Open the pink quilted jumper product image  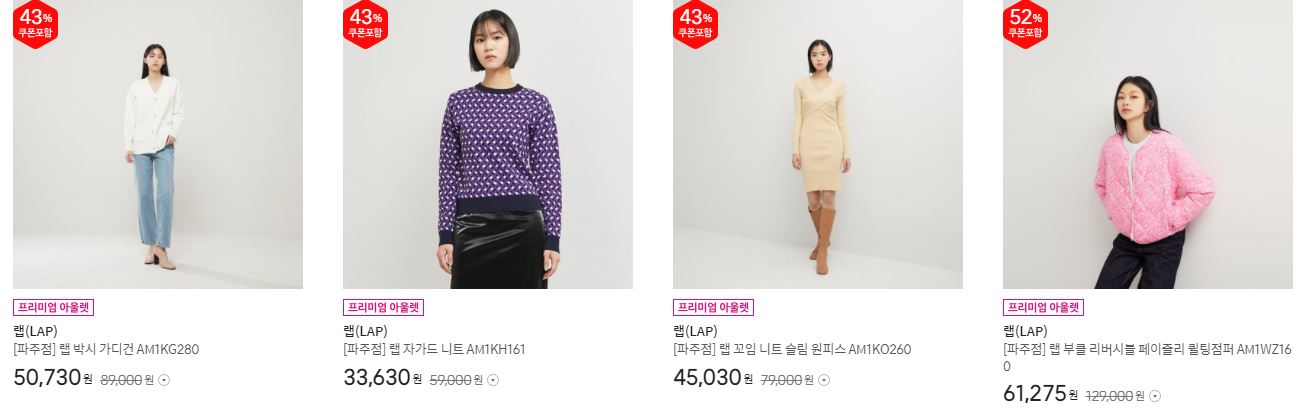pos(1148,144)
